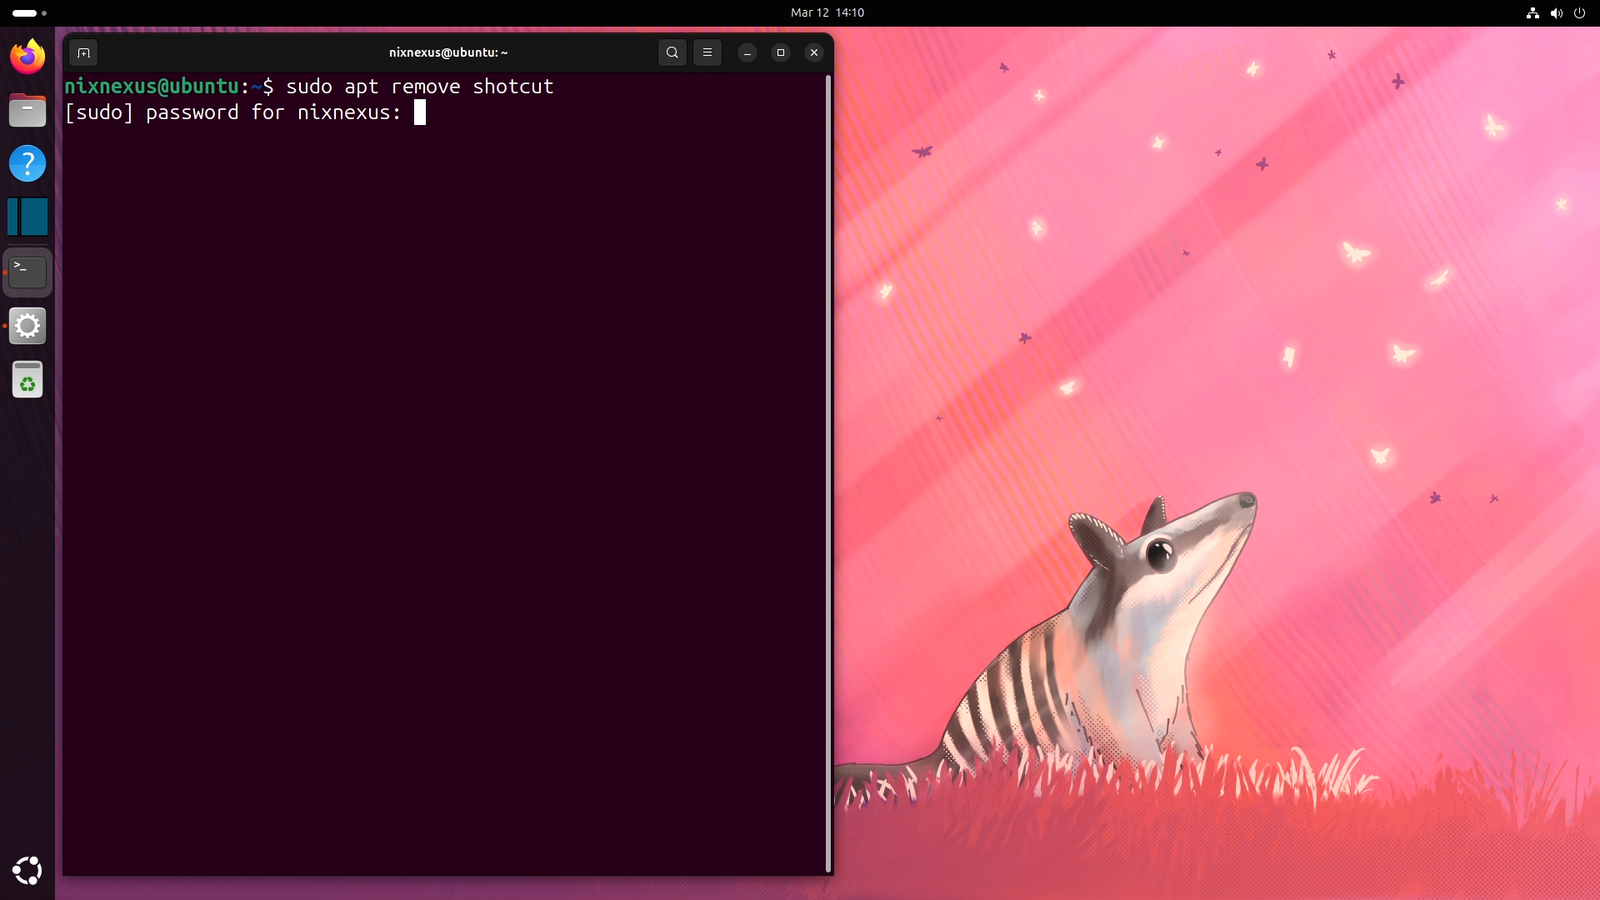This screenshot has height=900, width=1600.
Task: Click the volume indicator in the top bar
Action: pyautogui.click(x=1556, y=13)
